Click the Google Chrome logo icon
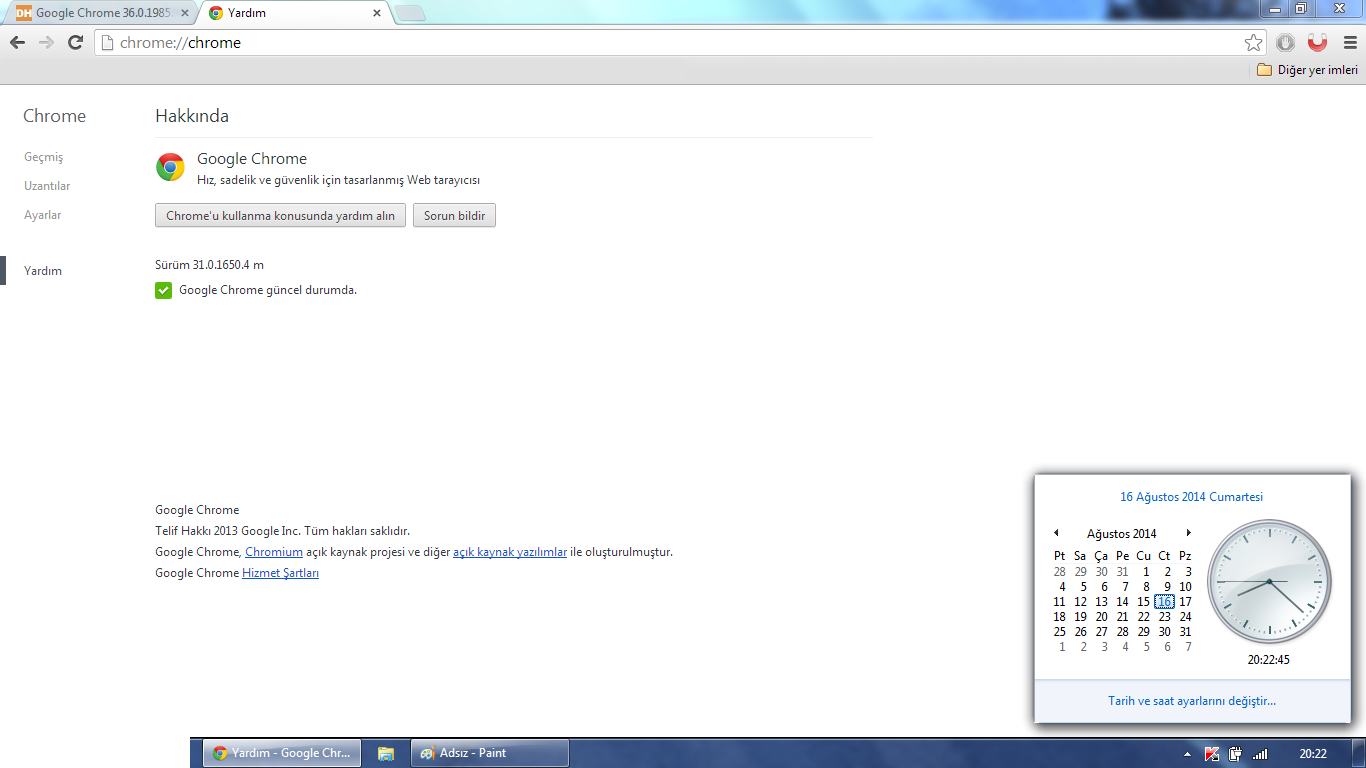1366x768 pixels. click(170, 167)
